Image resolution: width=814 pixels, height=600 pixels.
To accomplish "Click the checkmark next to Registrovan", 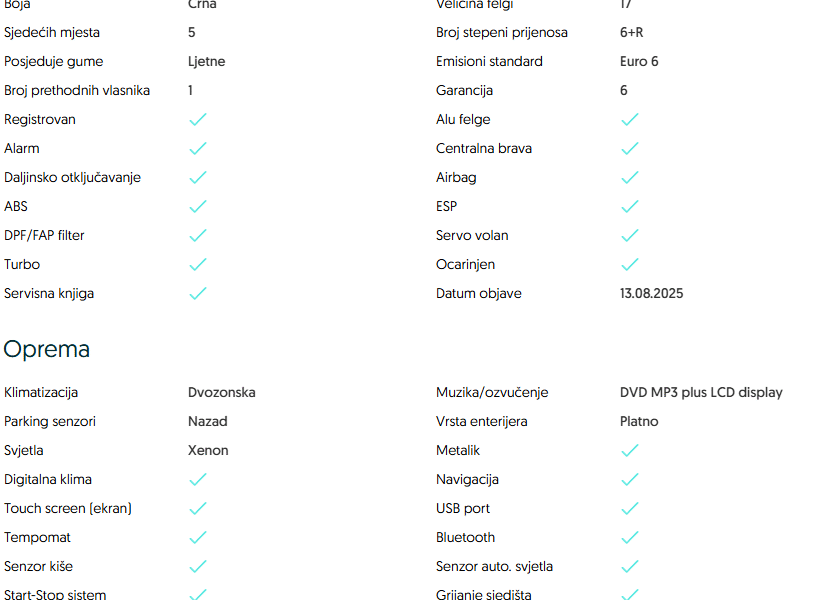I will coord(198,120).
